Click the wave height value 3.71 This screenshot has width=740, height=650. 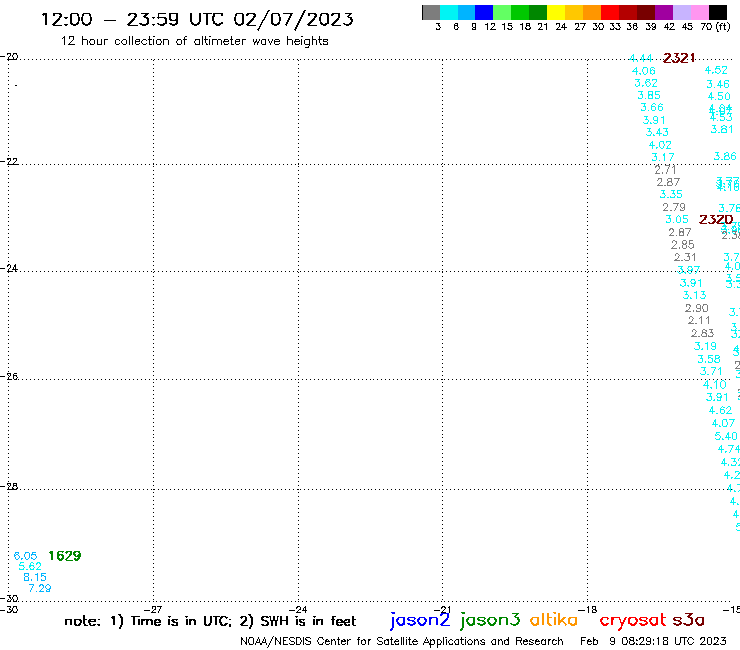point(711,371)
